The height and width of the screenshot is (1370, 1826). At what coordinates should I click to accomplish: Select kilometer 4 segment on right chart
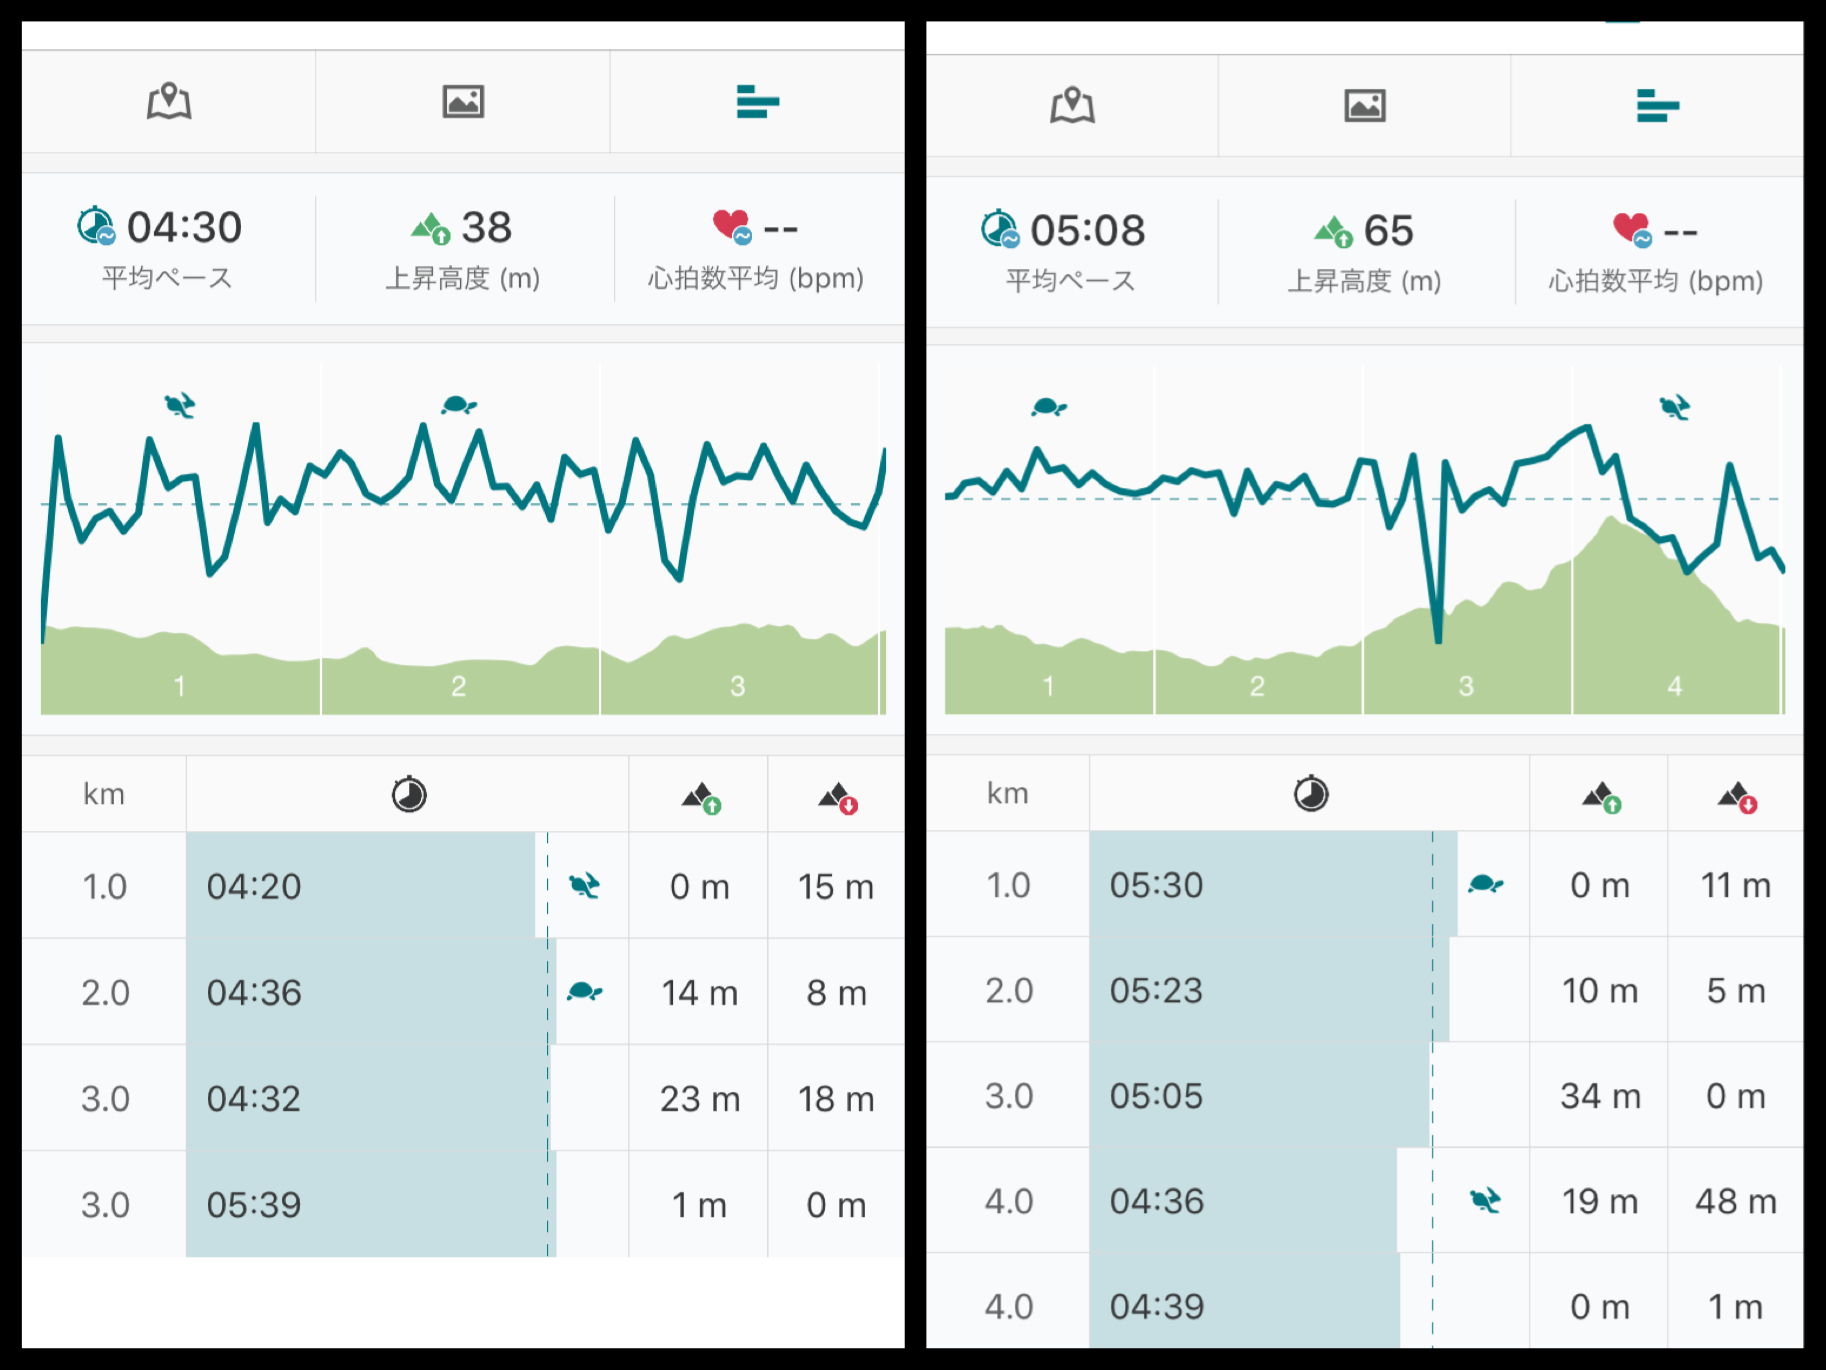pyautogui.click(x=1675, y=686)
